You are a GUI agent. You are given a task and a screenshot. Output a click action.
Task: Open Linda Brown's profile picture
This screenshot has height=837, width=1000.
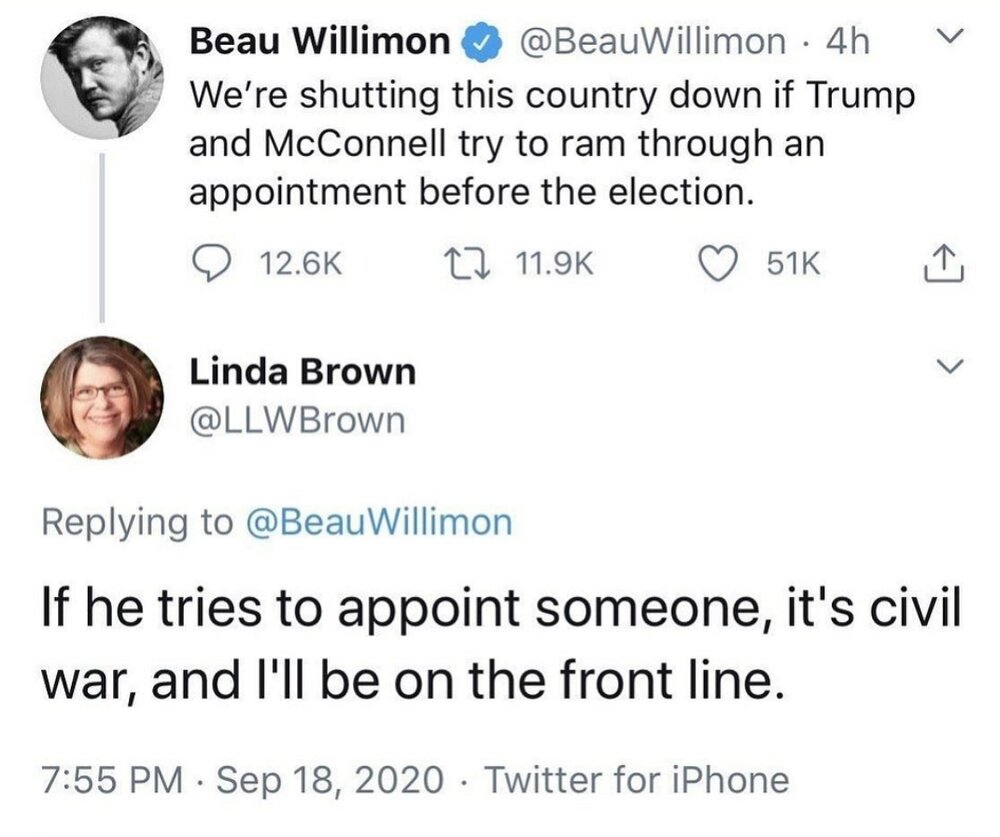[101, 397]
